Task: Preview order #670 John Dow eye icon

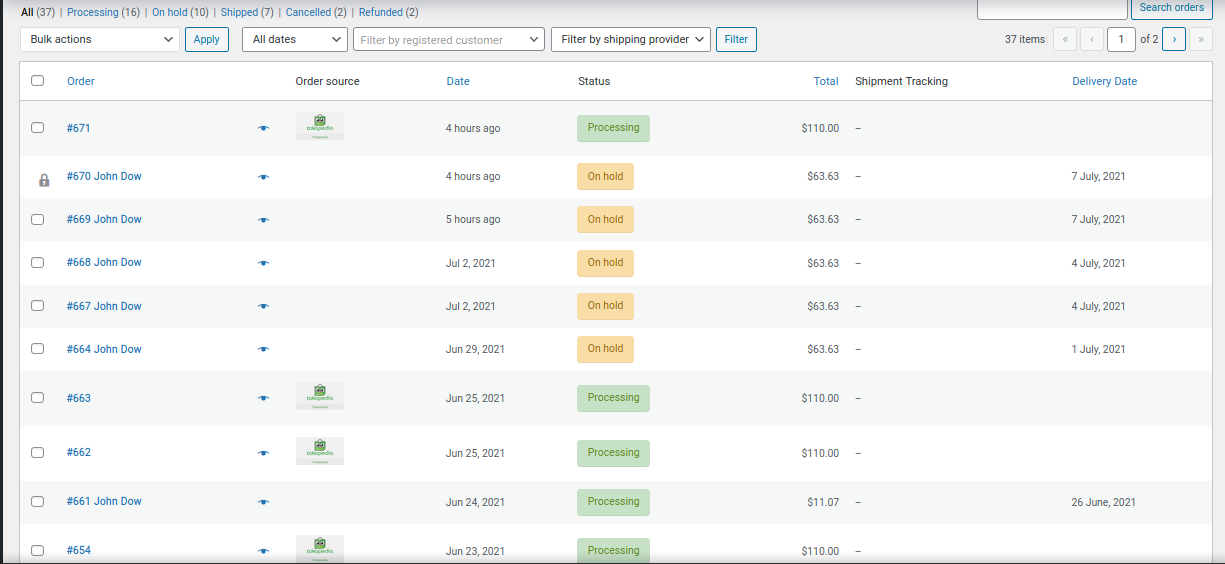Action: click(x=263, y=177)
